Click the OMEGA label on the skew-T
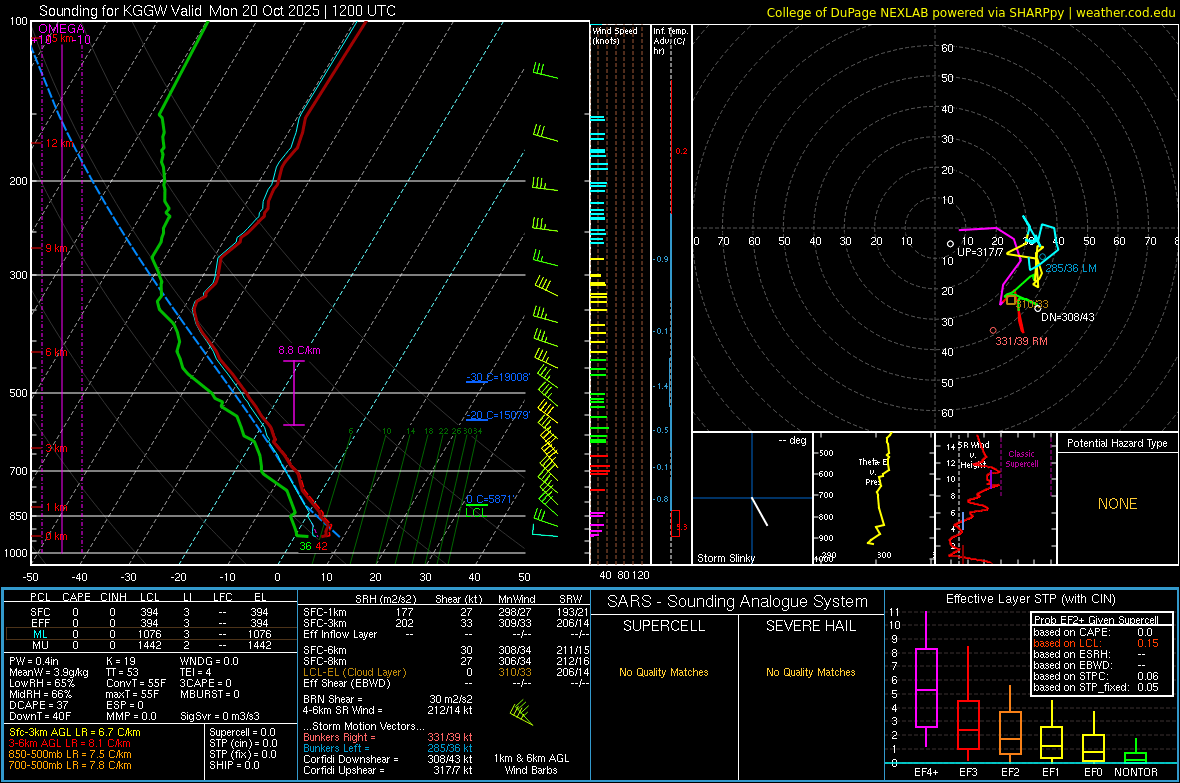This screenshot has height=783, width=1180. (x=62, y=29)
